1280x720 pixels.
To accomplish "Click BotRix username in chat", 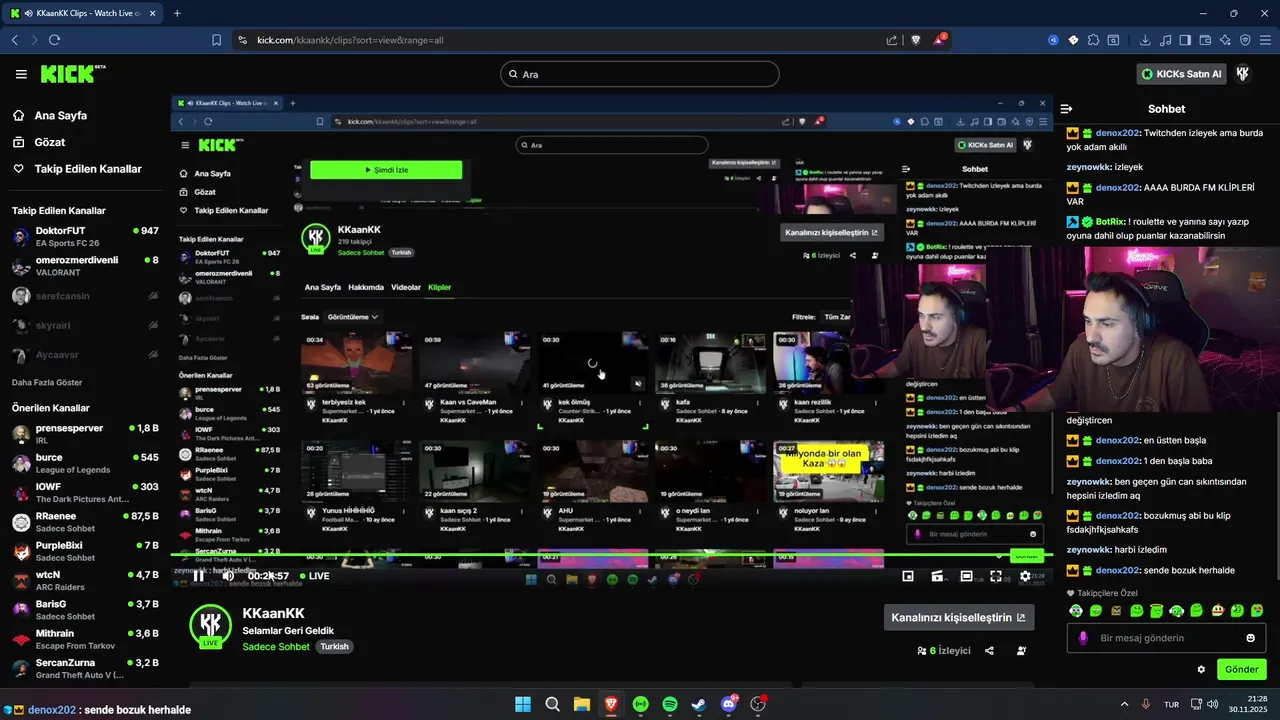I will tap(1110, 222).
